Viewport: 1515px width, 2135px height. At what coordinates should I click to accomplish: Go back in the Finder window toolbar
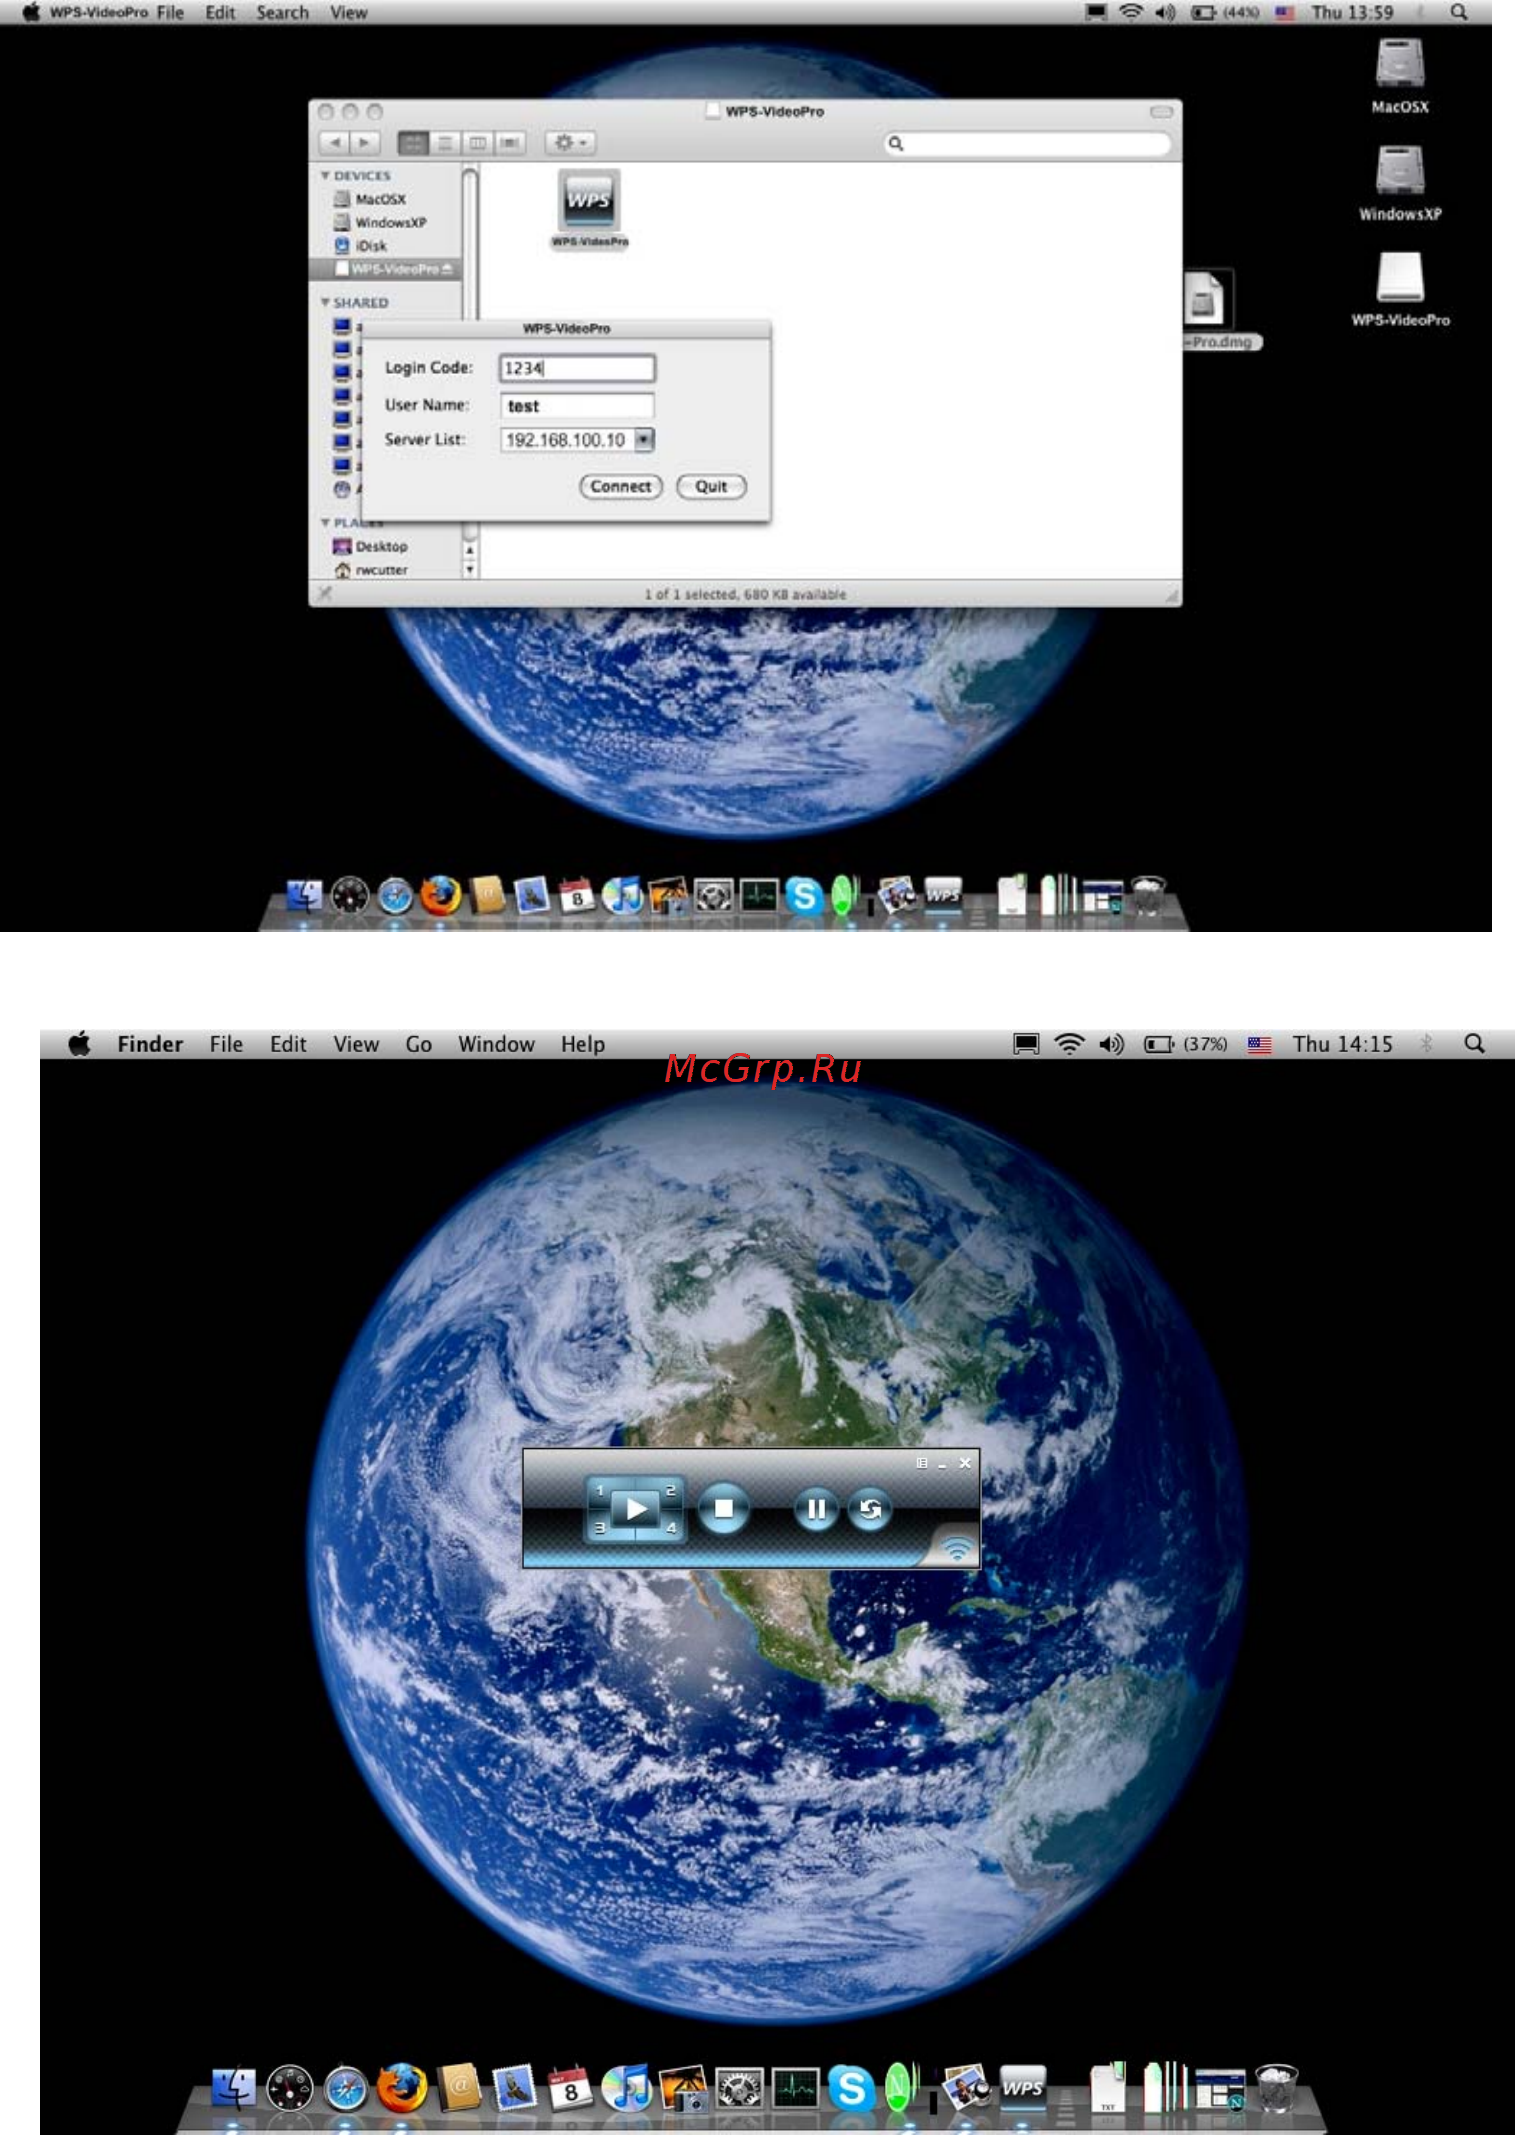point(335,143)
